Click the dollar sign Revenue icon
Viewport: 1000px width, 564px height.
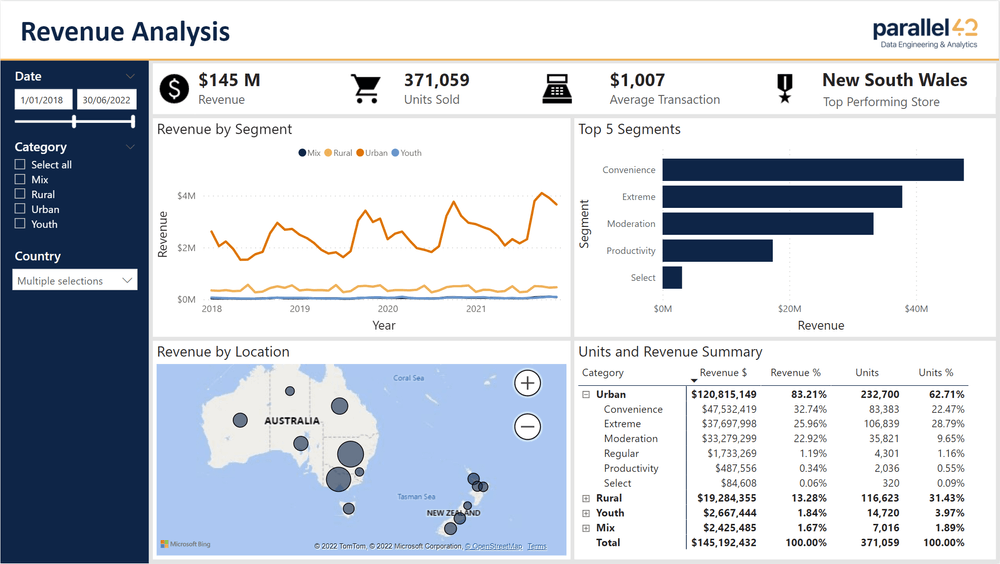point(175,89)
